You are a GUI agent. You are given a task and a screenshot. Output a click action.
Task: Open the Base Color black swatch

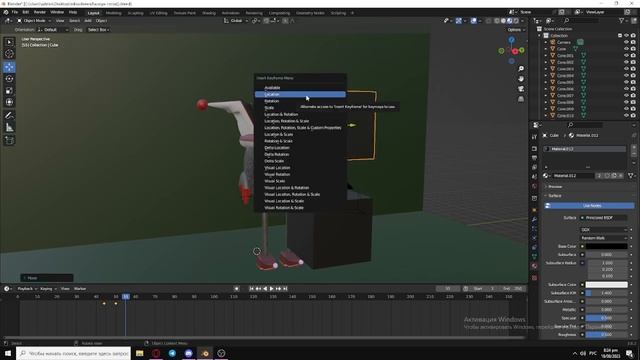point(607,247)
